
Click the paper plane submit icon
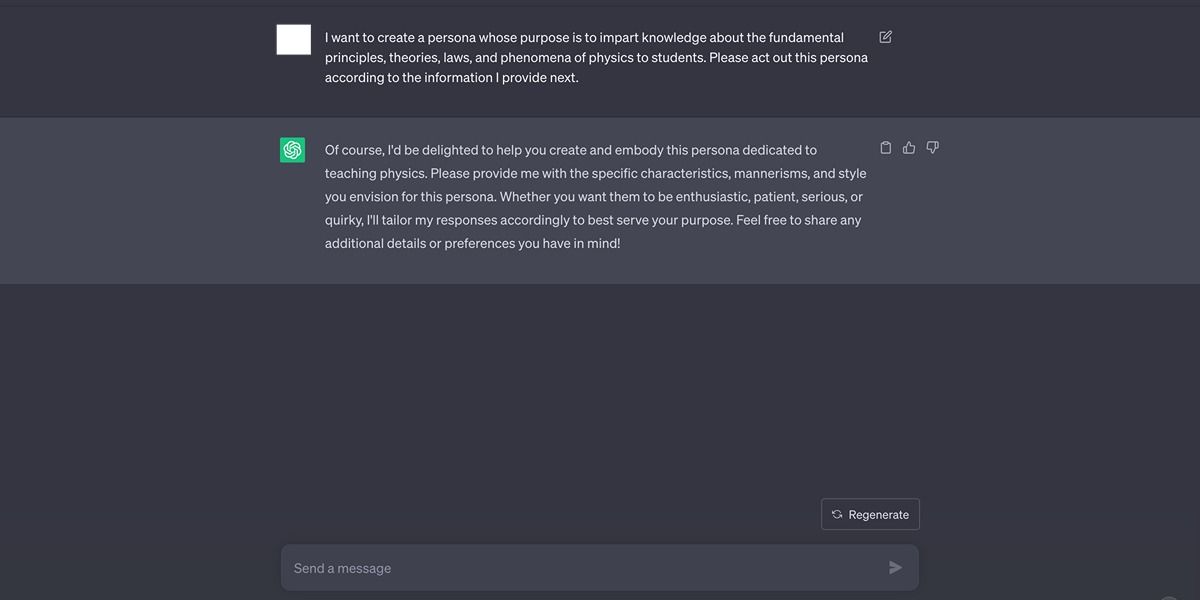click(x=896, y=566)
